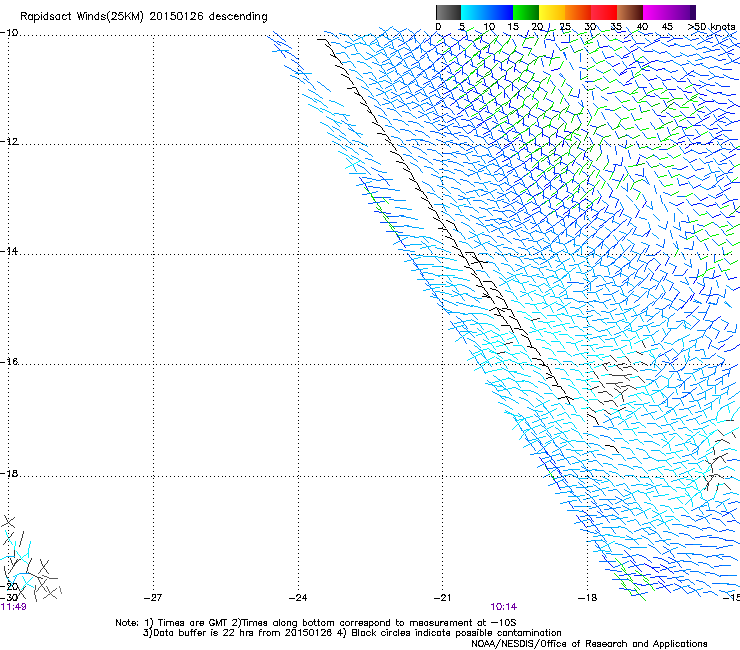Viewport: 740px width, 650px height.
Task: Click the latitude '-16' axis label
Action: [9, 362]
